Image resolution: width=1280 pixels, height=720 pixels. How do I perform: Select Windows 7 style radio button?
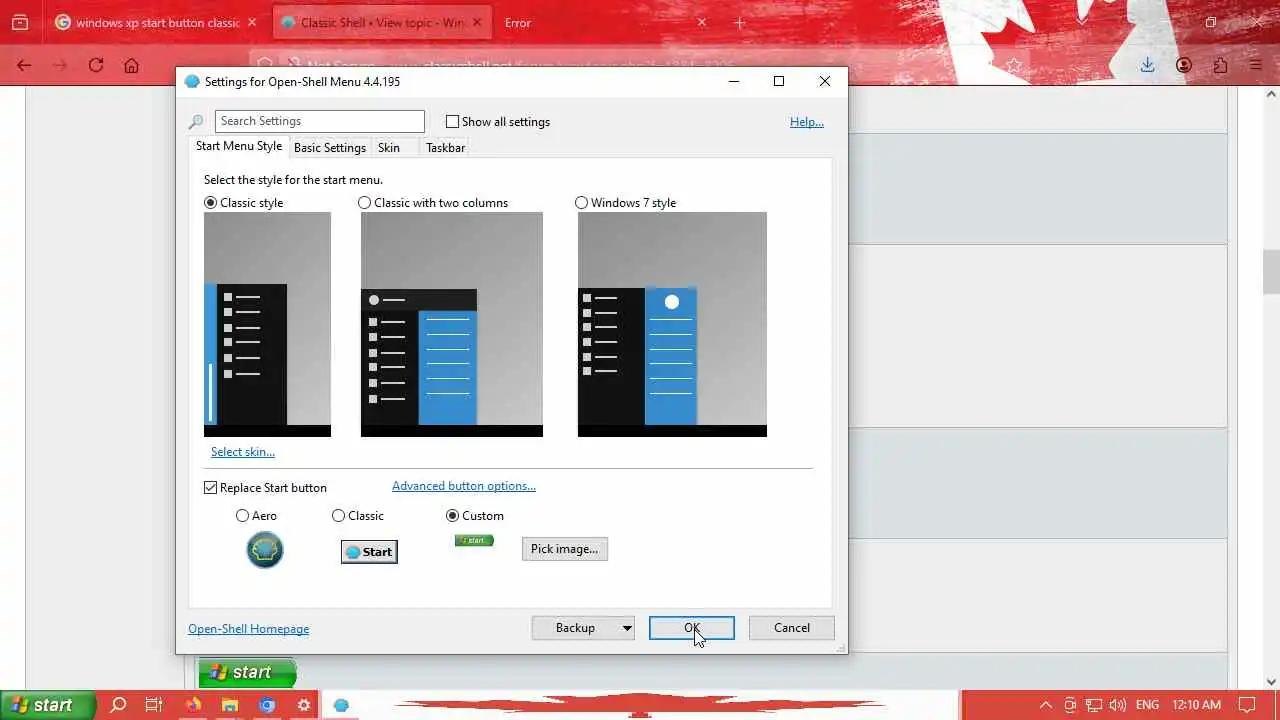582,203
